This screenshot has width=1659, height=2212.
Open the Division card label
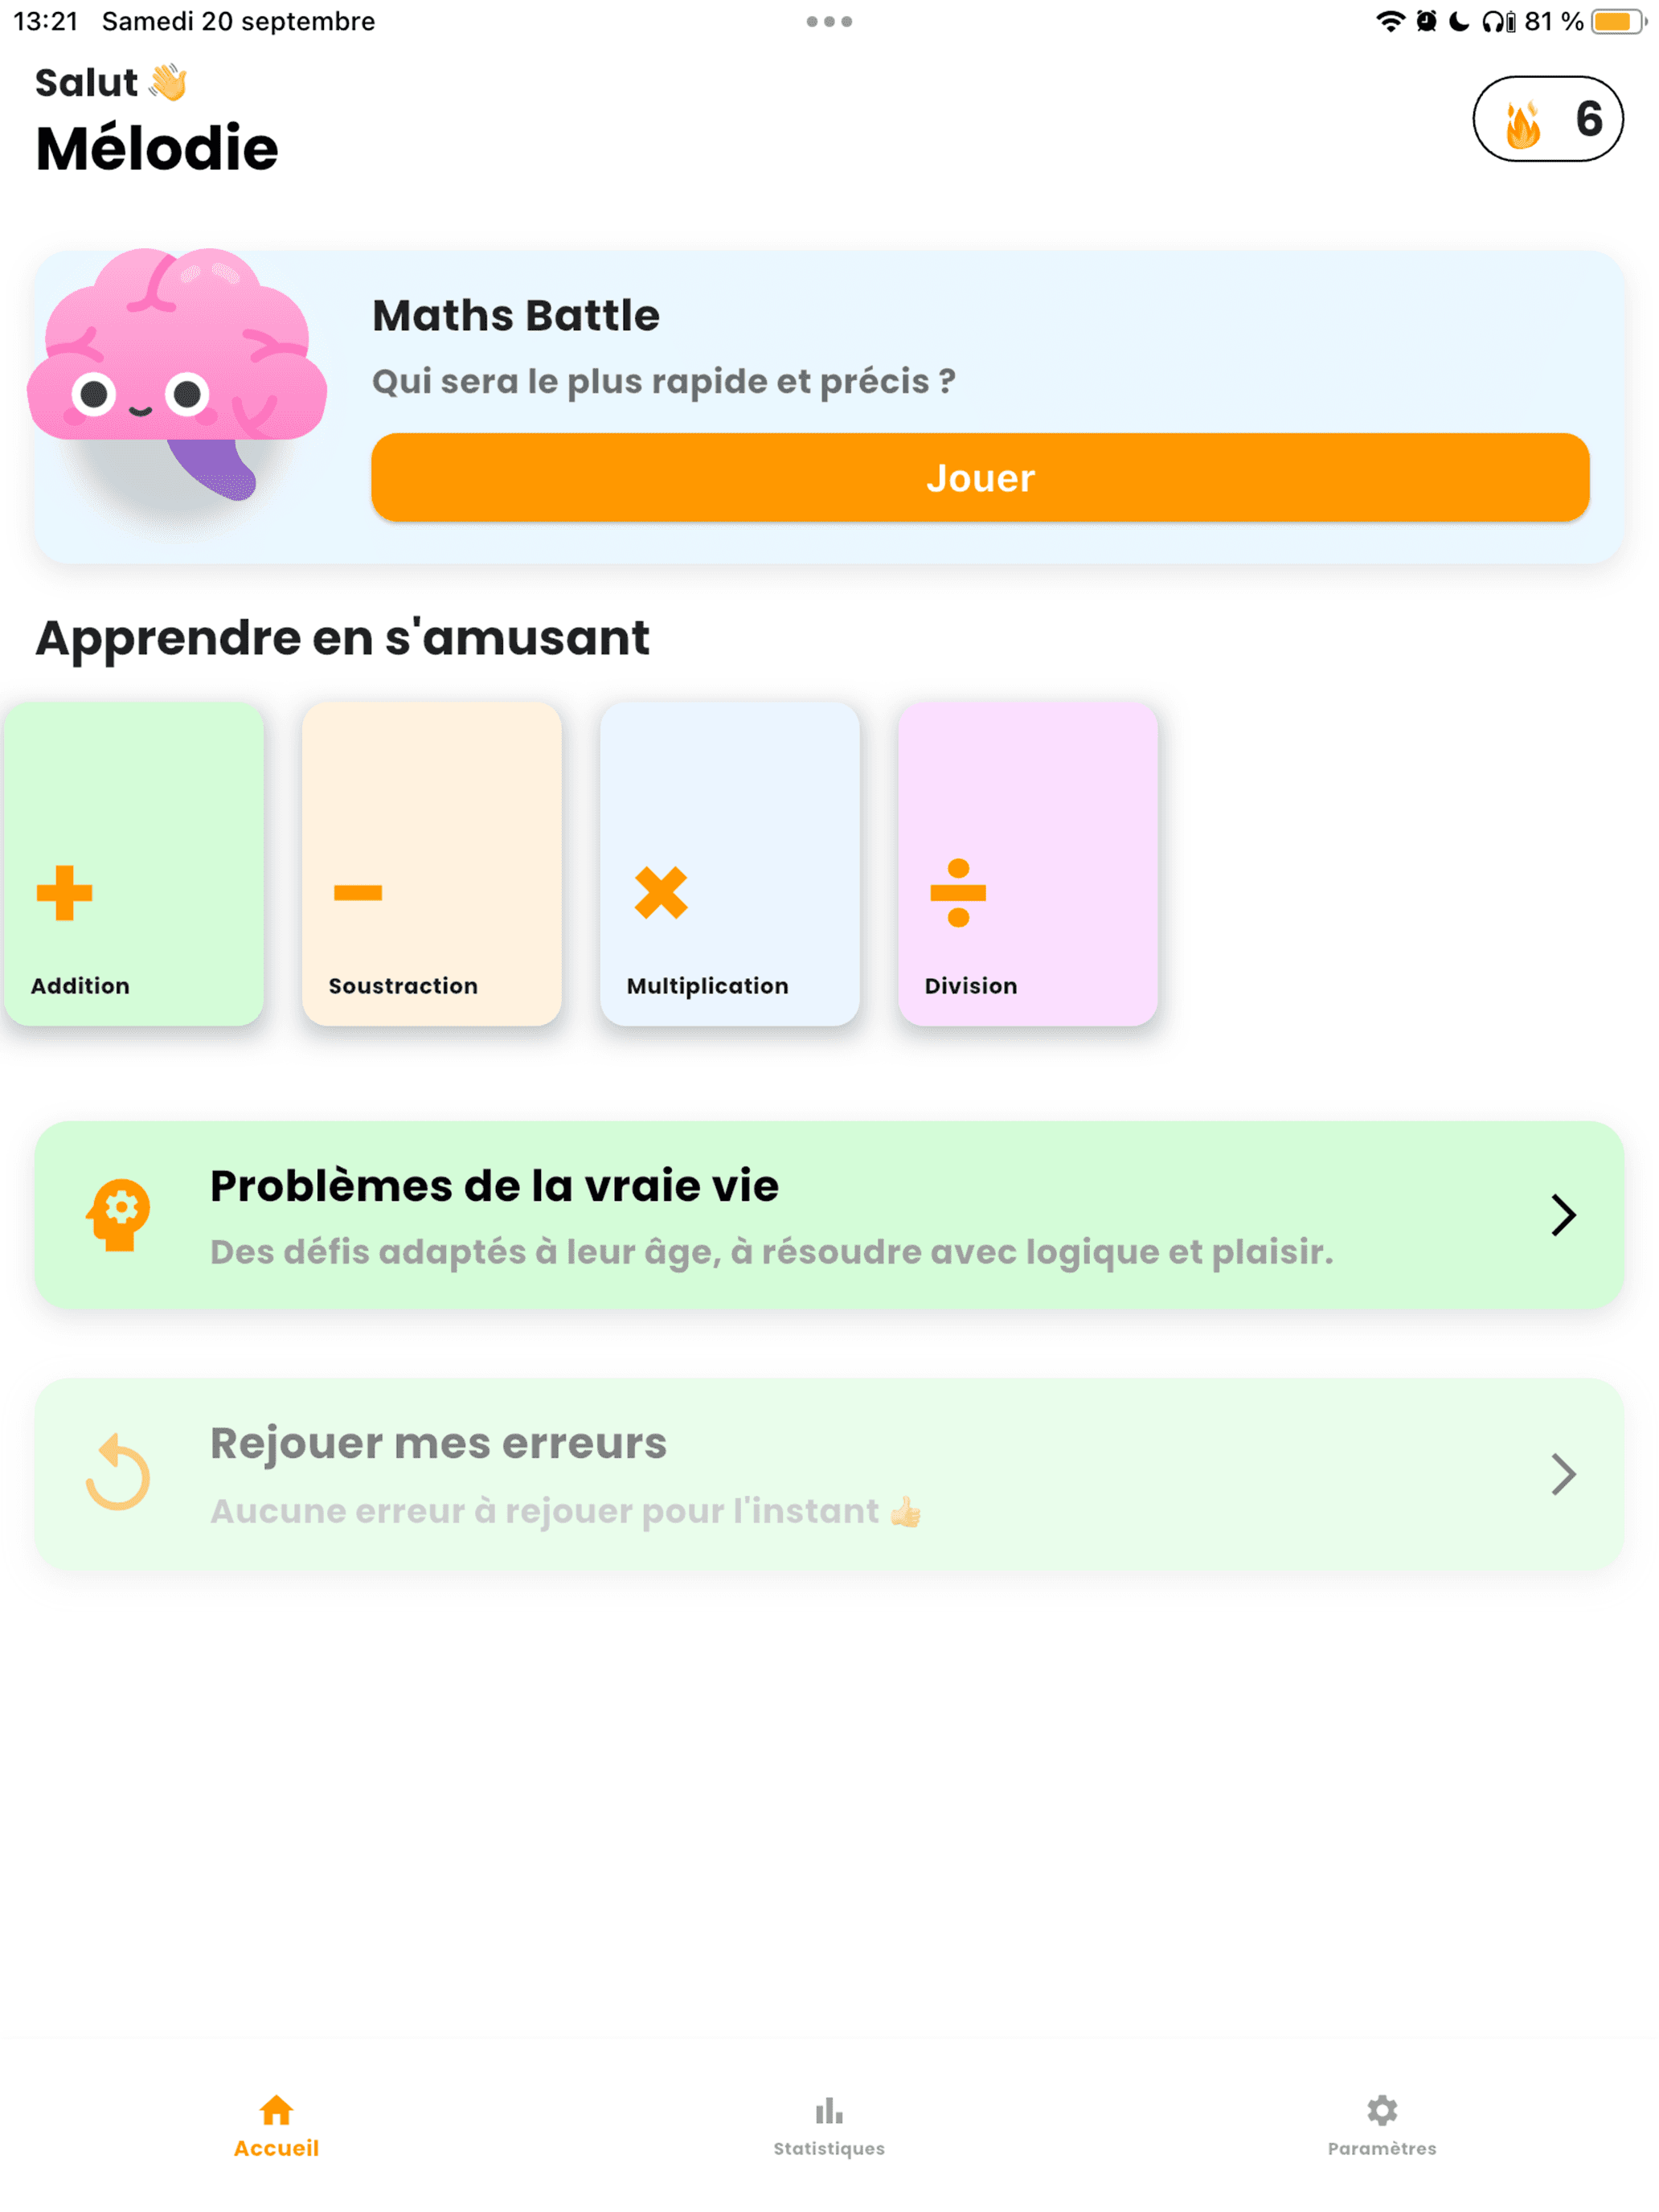pos(970,986)
